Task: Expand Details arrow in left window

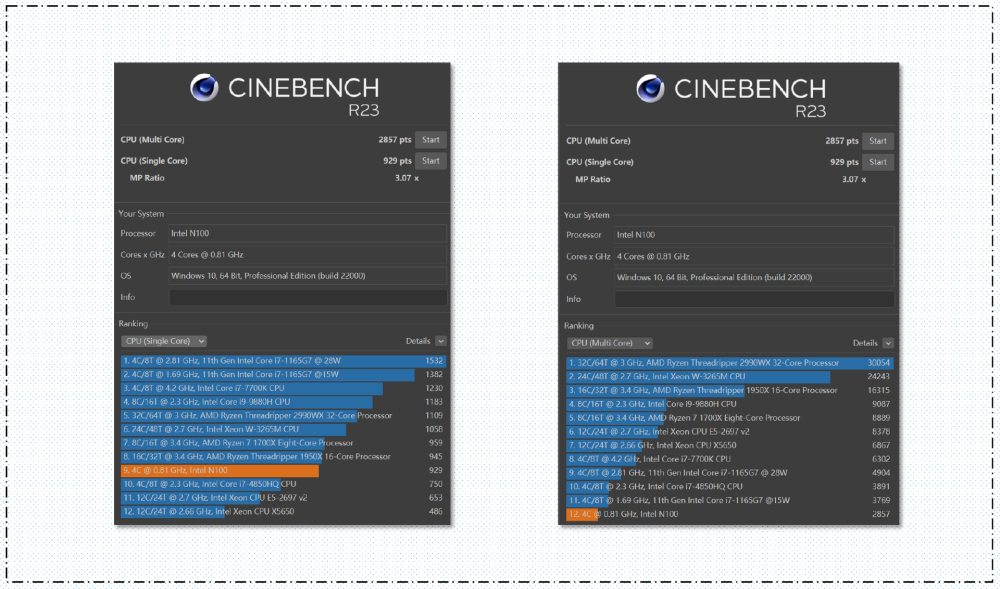Action: [441, 341]
